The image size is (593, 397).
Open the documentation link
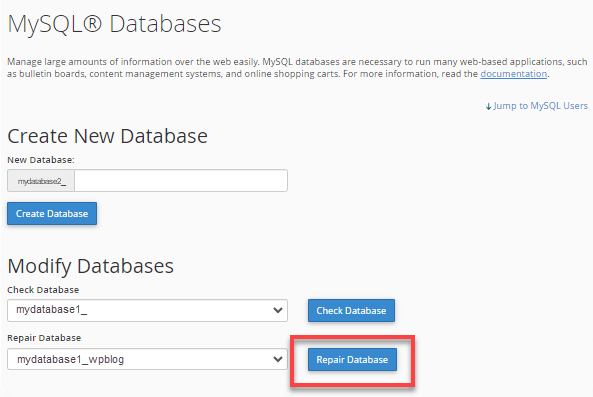point(514,74)
